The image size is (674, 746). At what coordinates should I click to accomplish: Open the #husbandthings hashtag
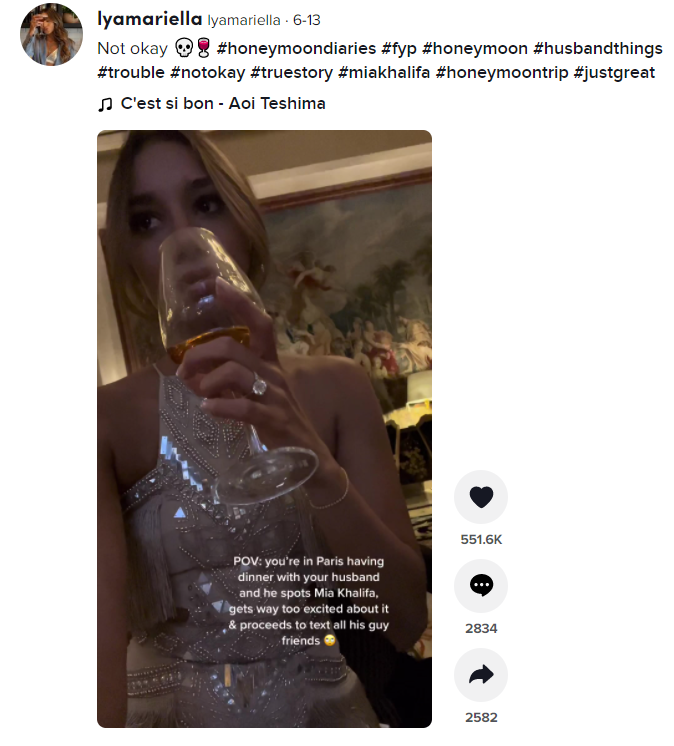click(x=598, y=49)
